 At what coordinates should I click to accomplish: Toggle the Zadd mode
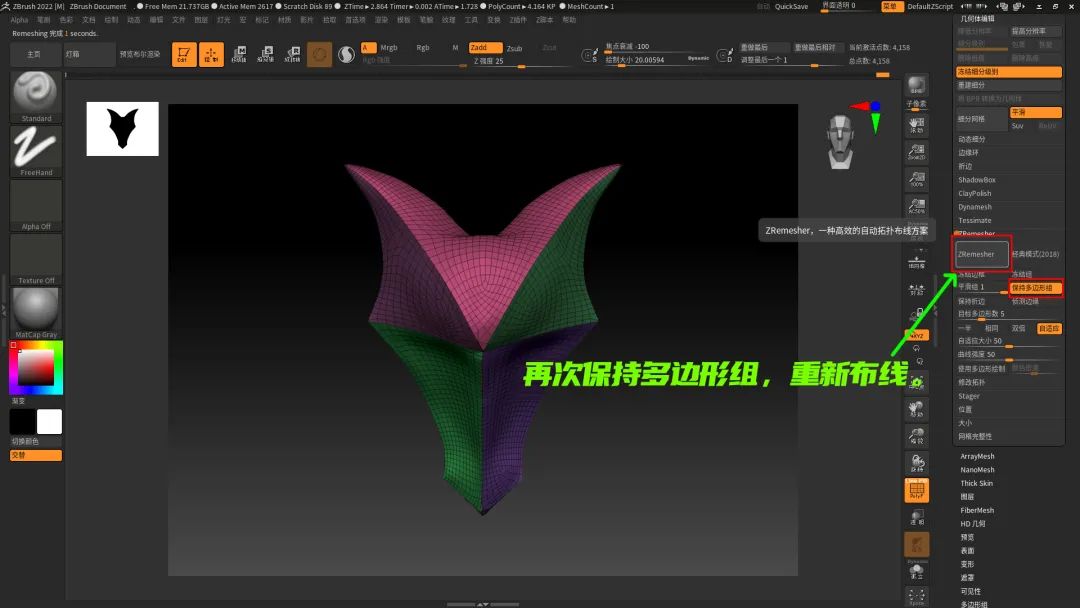click(485, 48)
